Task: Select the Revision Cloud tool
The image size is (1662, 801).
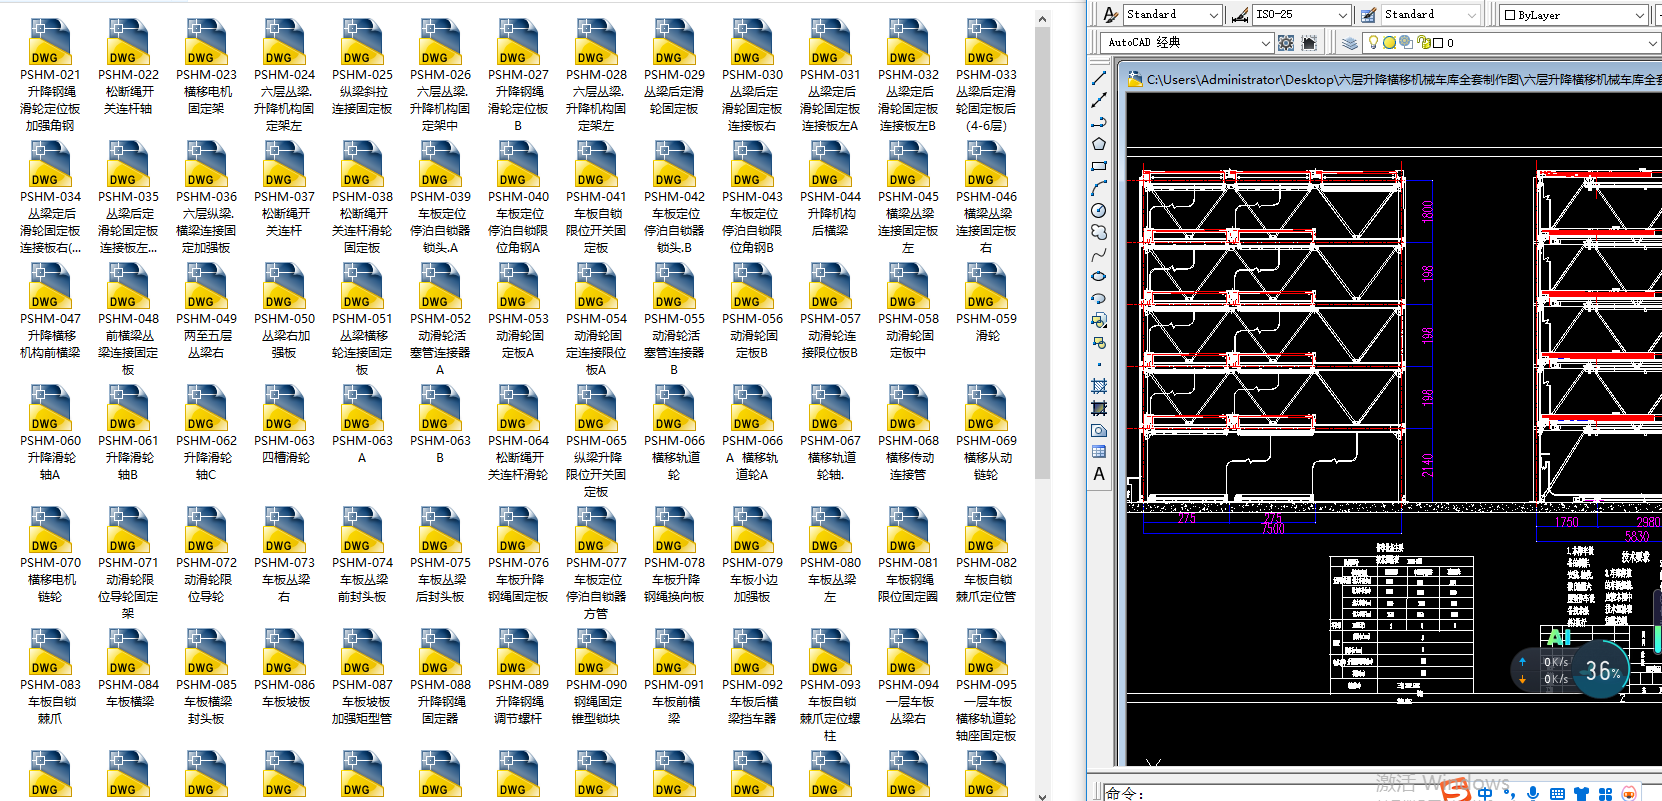Action: [x=1099, y=232]
